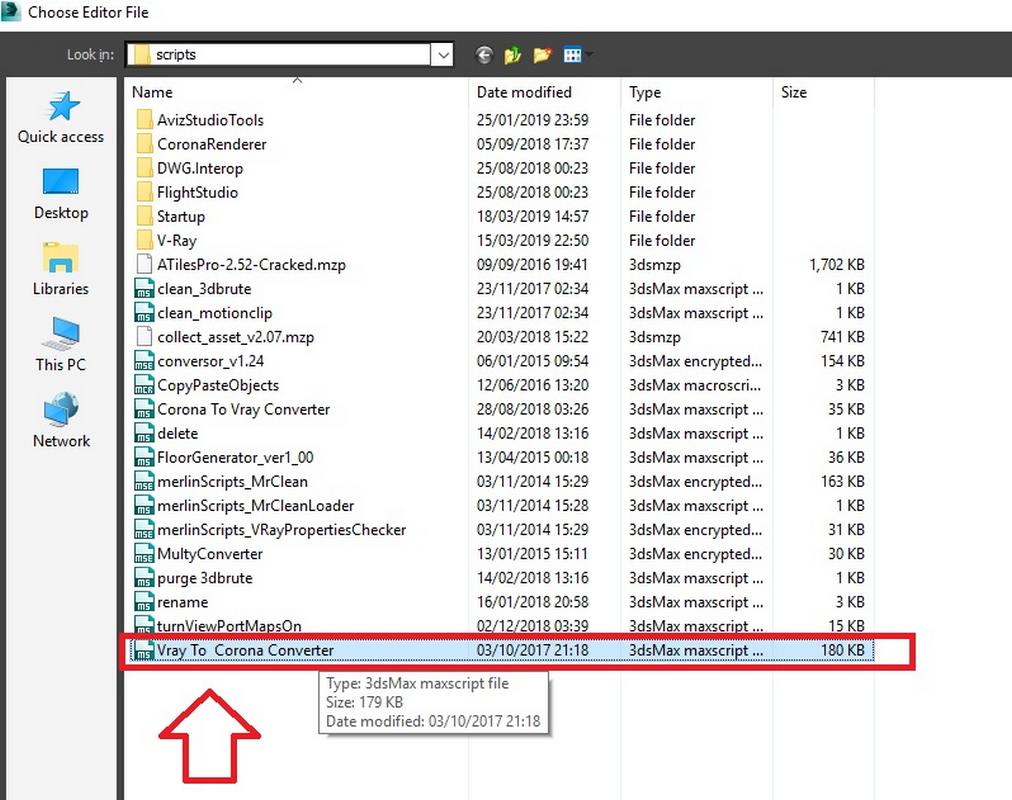Click the 741 KB size cell
1012x800 pixels.
click(842, 337)
